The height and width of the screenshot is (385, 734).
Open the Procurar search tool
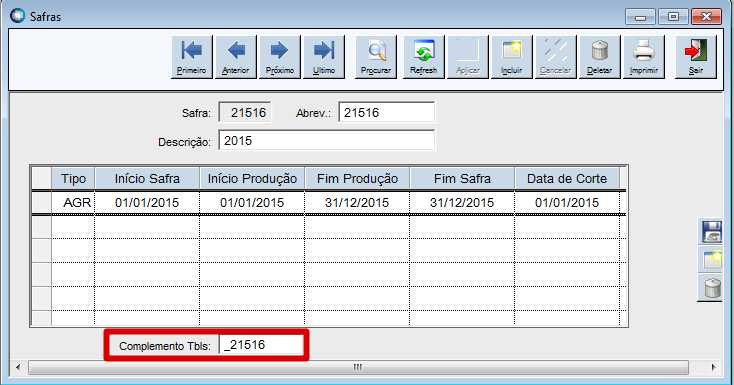click(x=376, y=57)
